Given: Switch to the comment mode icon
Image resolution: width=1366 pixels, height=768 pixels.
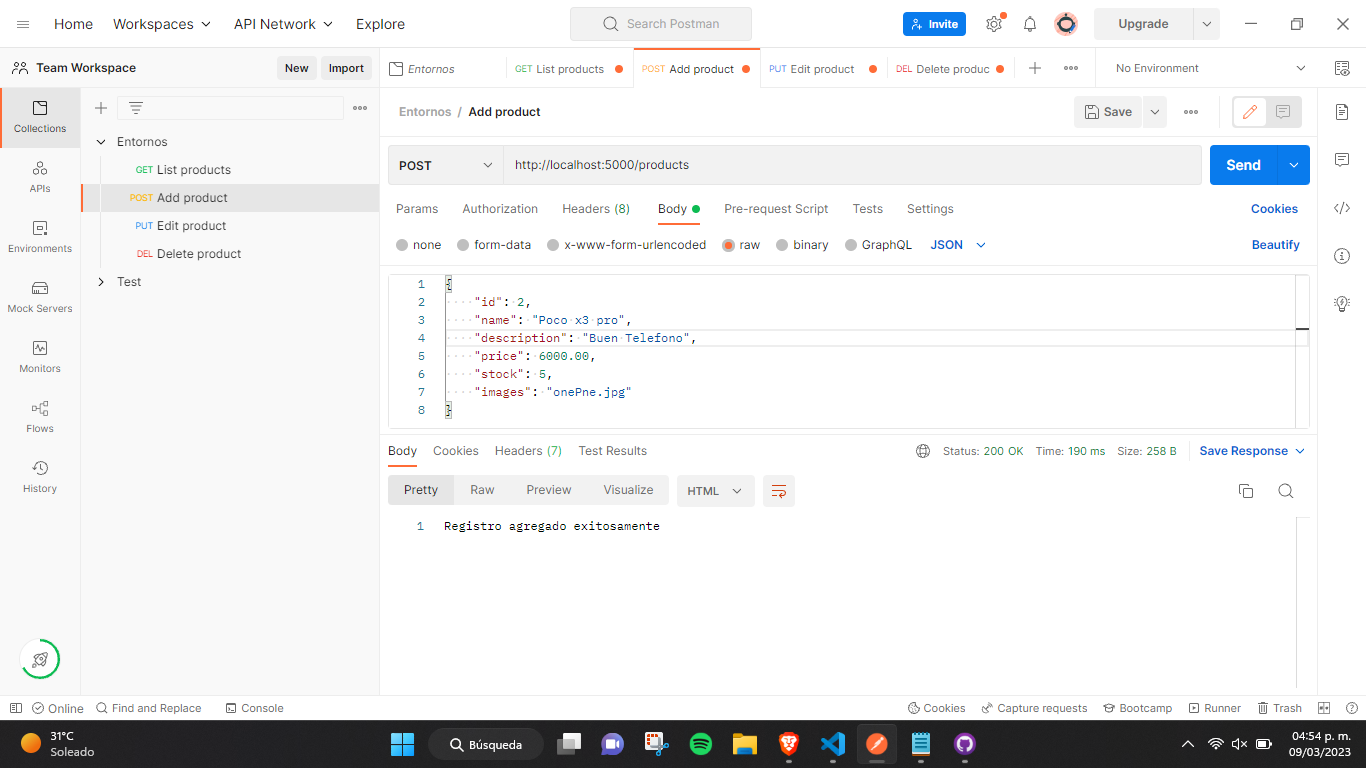Looking at the screenshot, I should tap(1283, 112).
